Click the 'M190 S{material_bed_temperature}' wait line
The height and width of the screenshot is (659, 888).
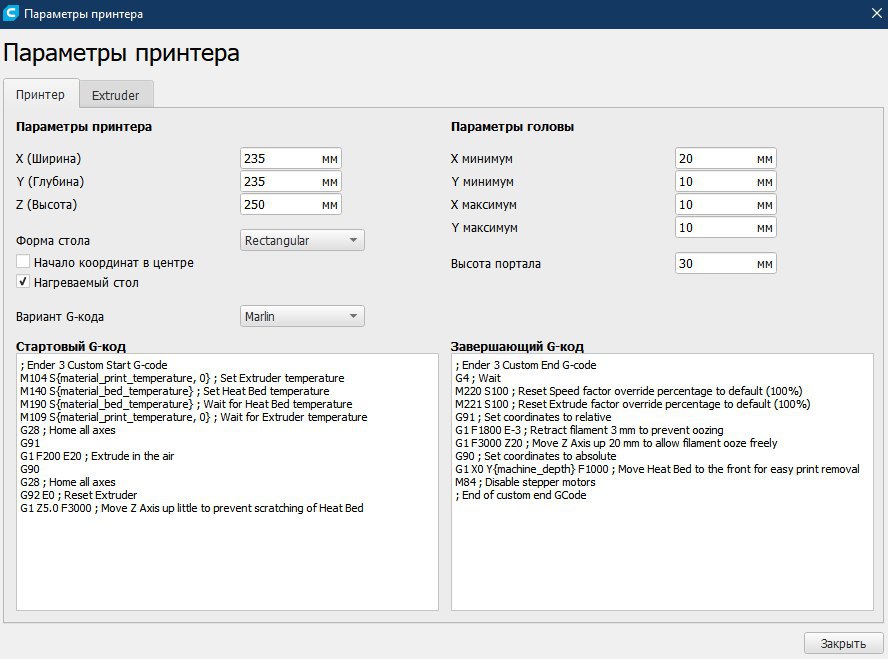[x=186, y=404]
